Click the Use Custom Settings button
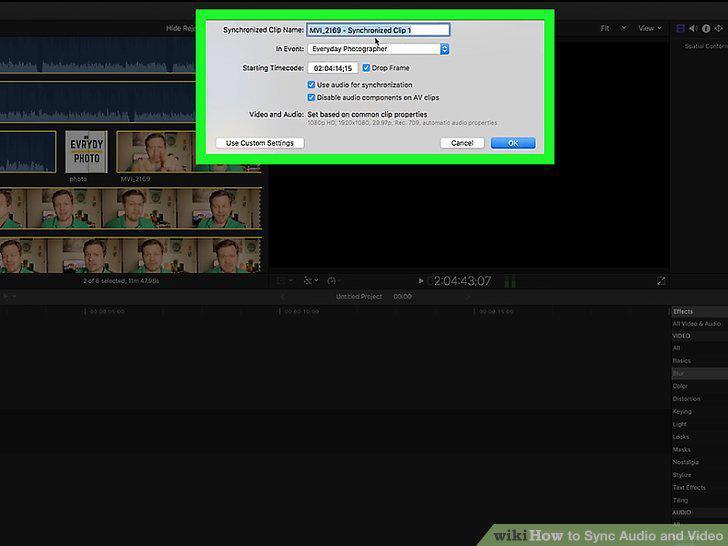 click(x=260, y=143)
